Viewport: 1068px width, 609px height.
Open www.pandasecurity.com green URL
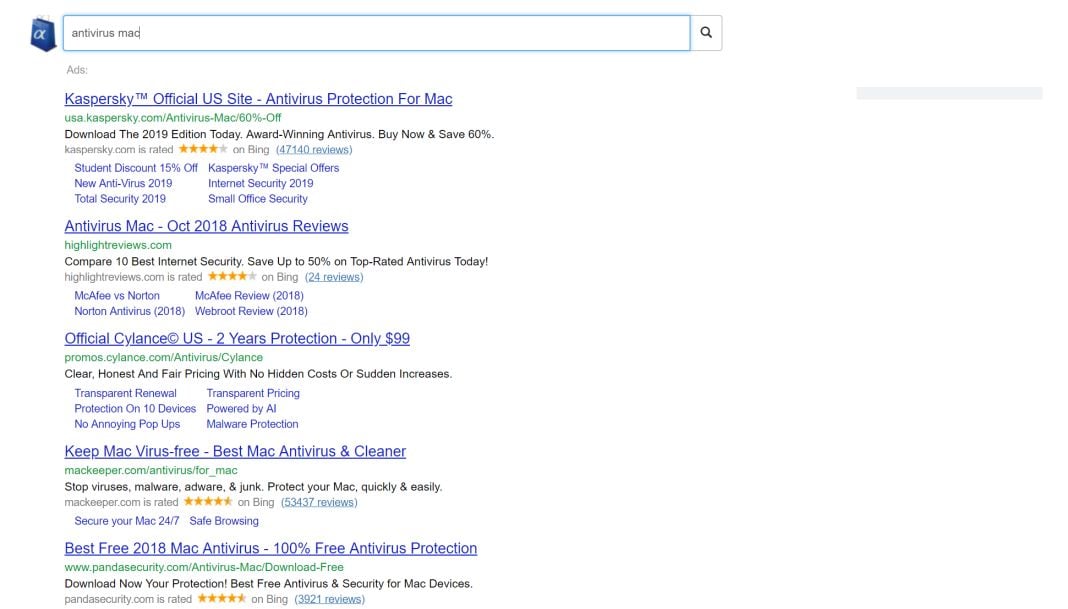(204, 567)
